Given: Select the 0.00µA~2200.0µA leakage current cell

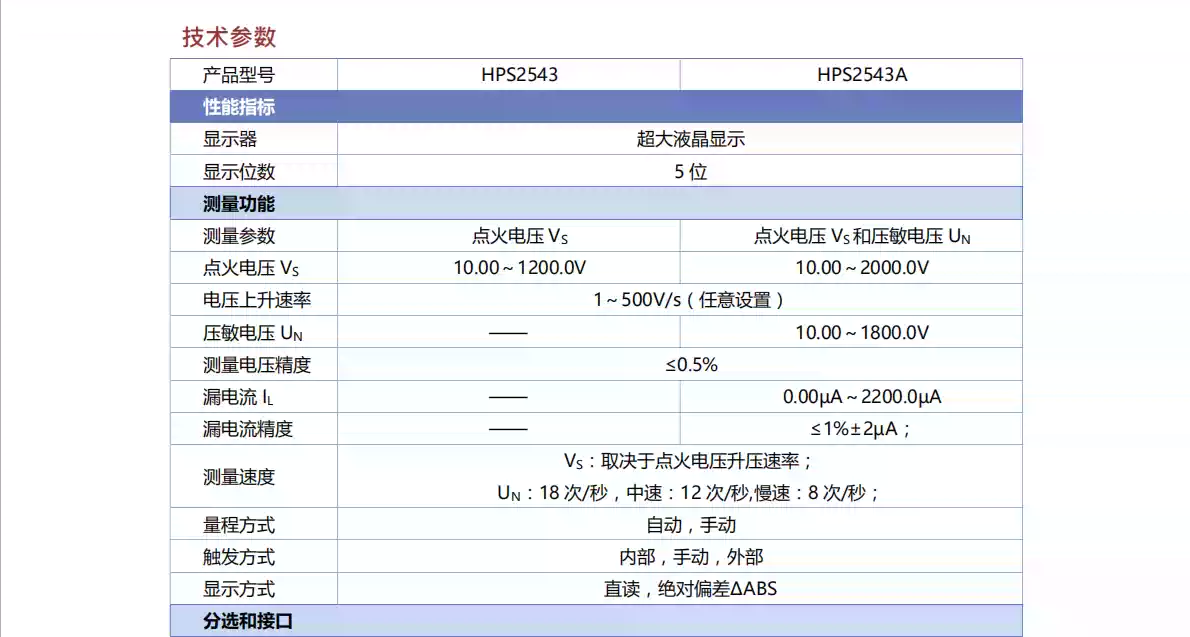Looking at the screenshot, I should 861,397.
